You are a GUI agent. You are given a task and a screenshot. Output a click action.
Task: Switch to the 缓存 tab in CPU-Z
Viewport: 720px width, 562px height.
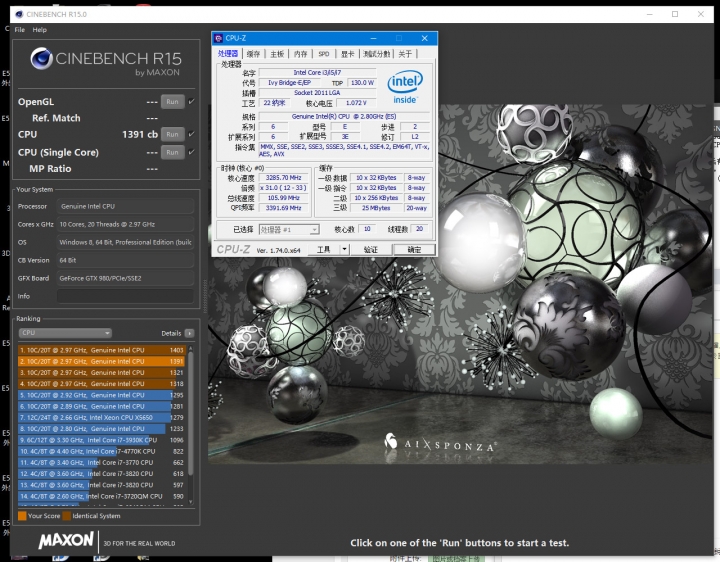[253, 54]
